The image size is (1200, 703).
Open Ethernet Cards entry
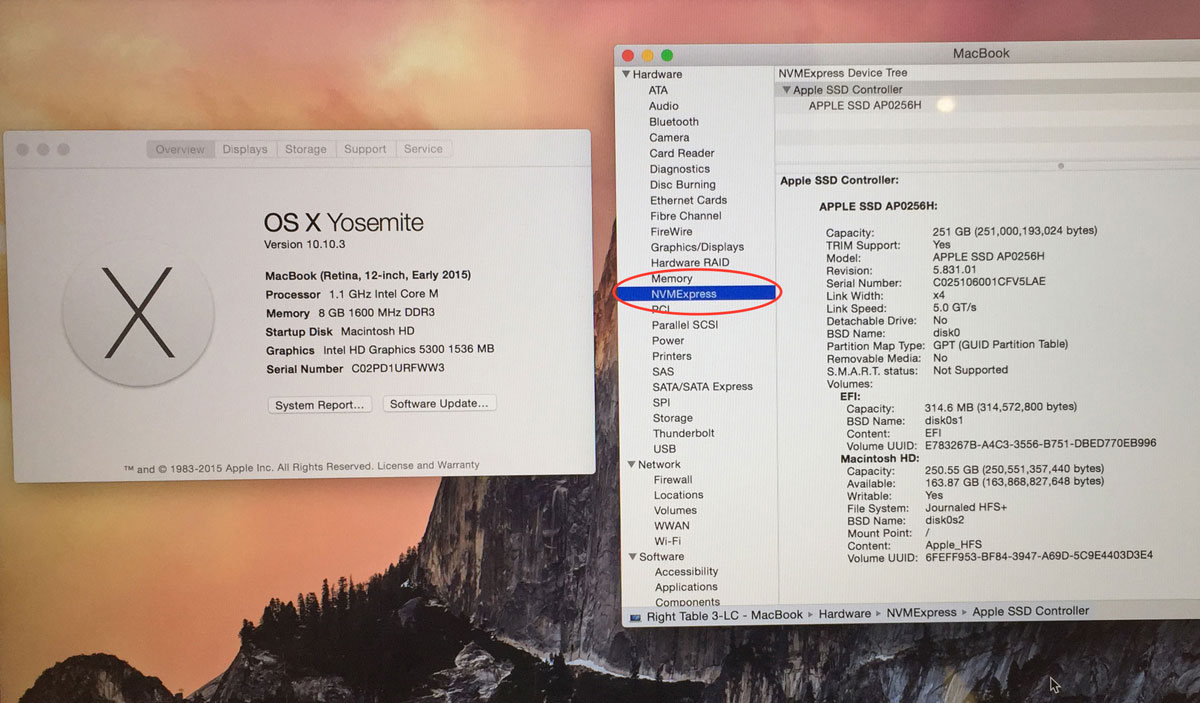coord(688,200)
